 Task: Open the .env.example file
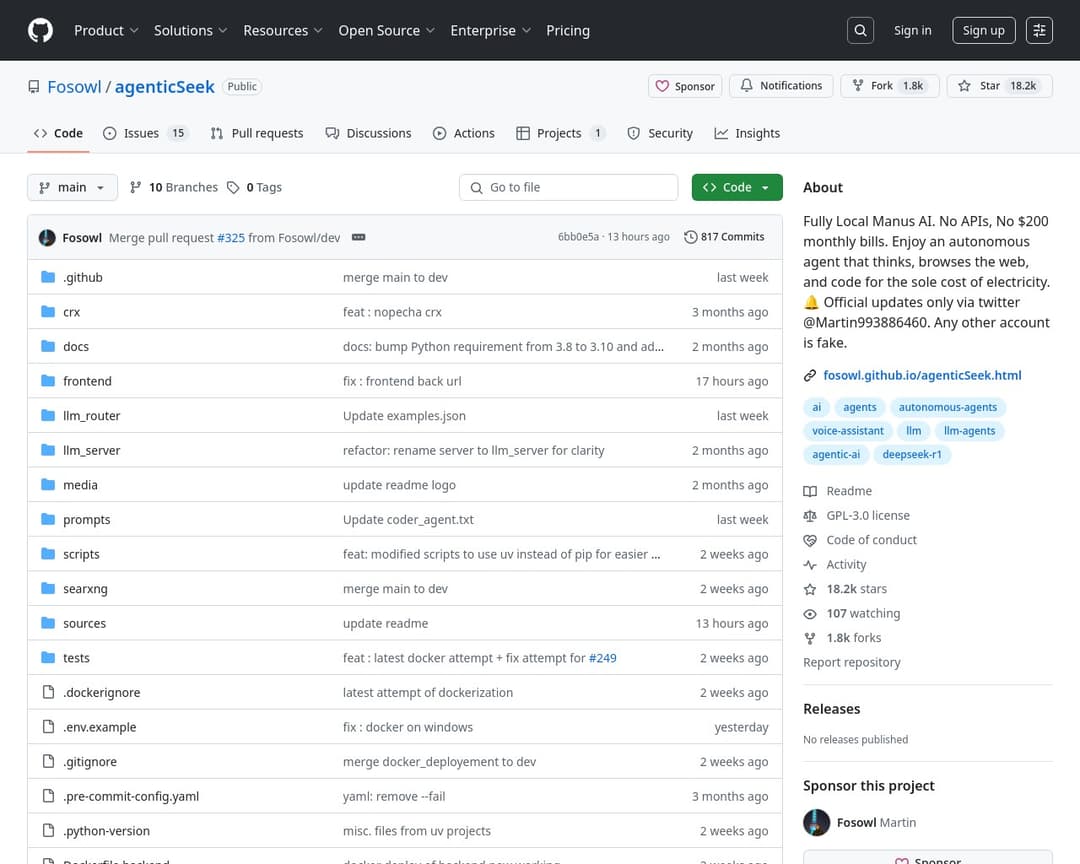(x=100, y=727)
